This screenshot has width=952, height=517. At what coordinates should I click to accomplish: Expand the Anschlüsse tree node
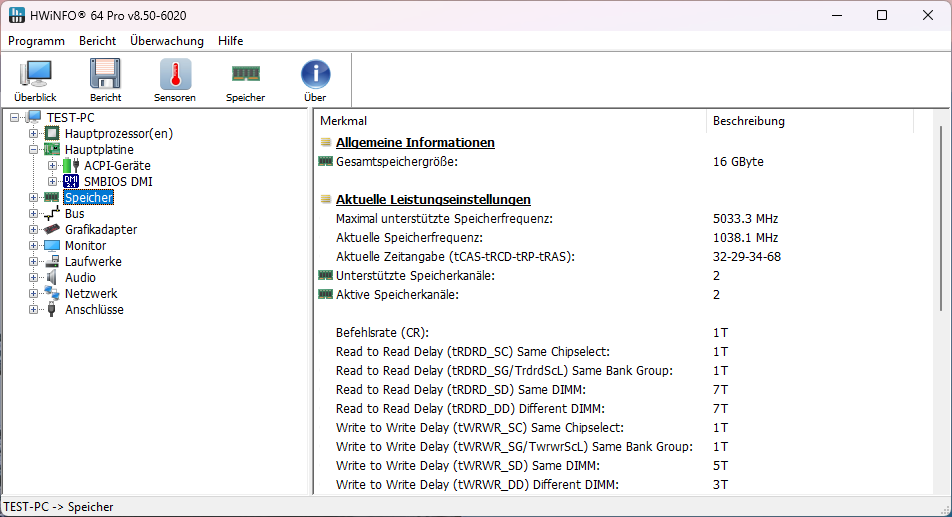(33, 309)
